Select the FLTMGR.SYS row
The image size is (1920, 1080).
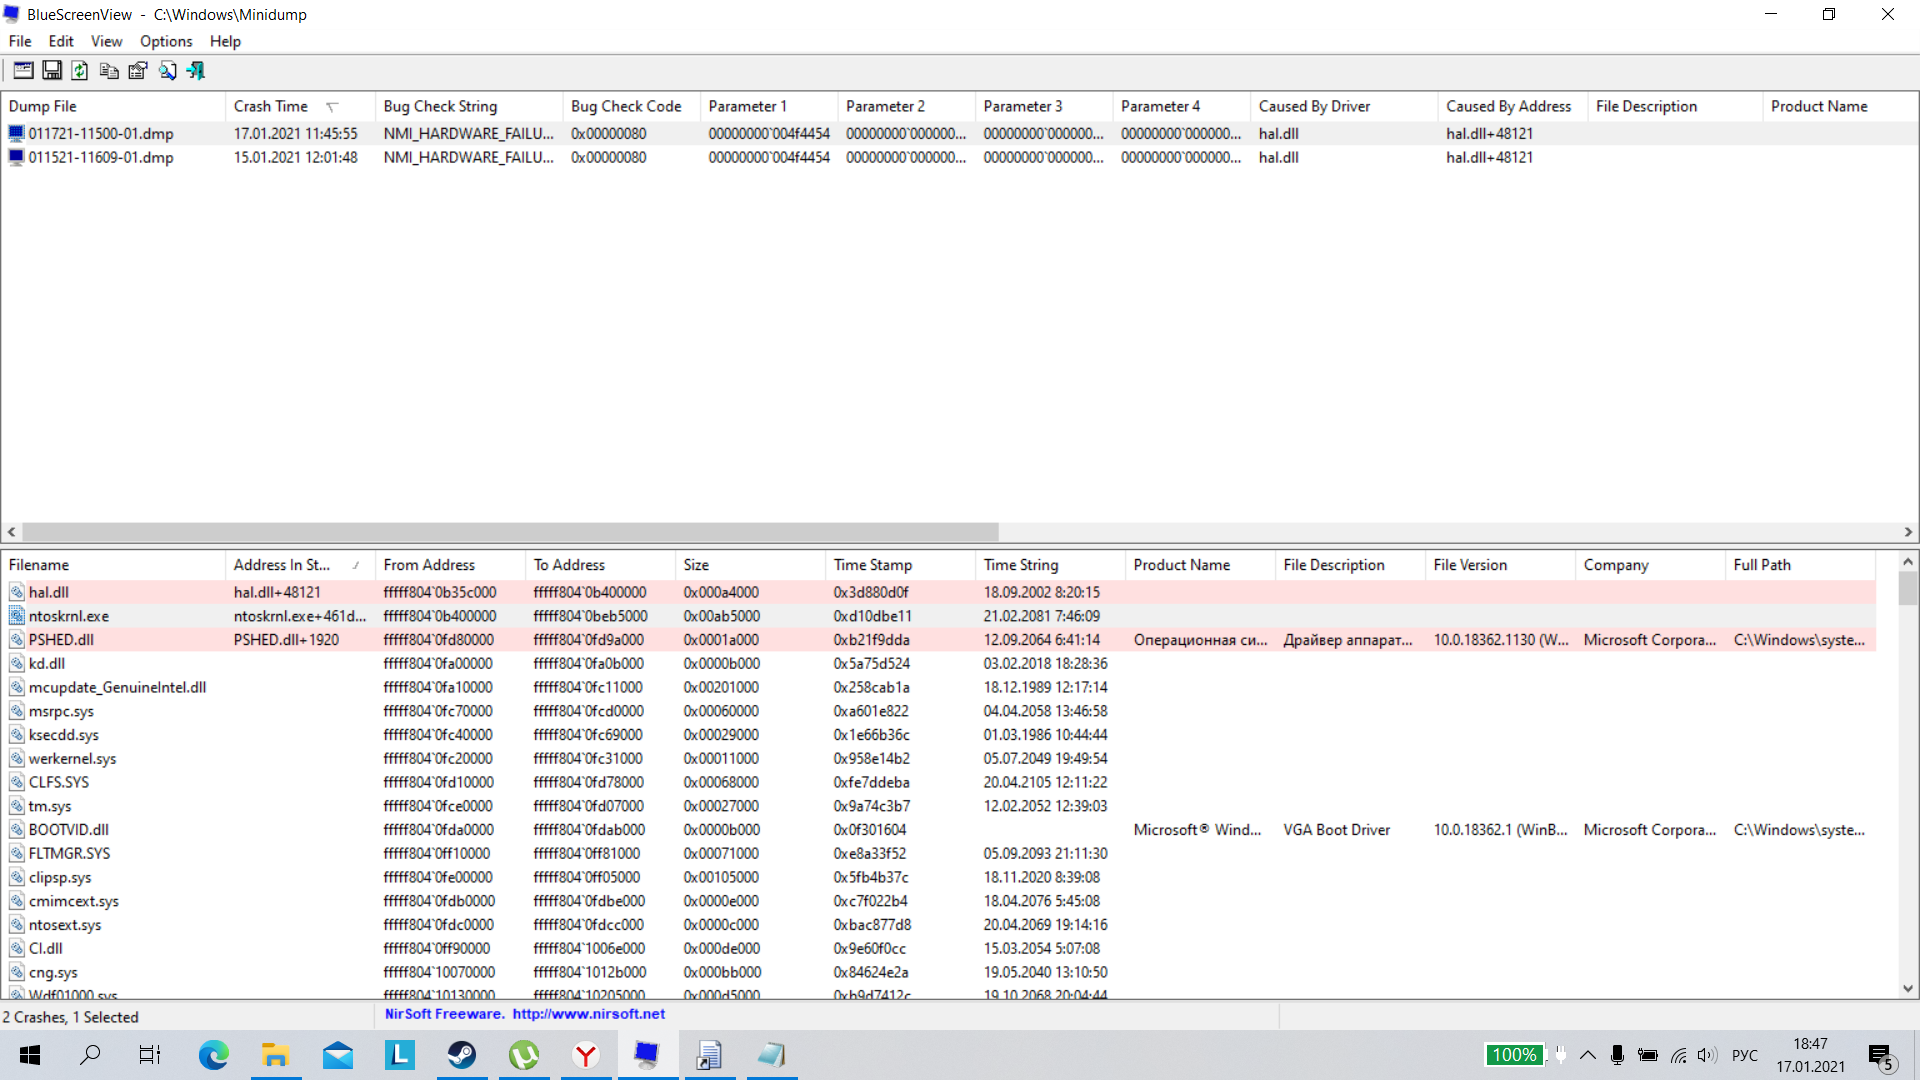click(938, 853)
